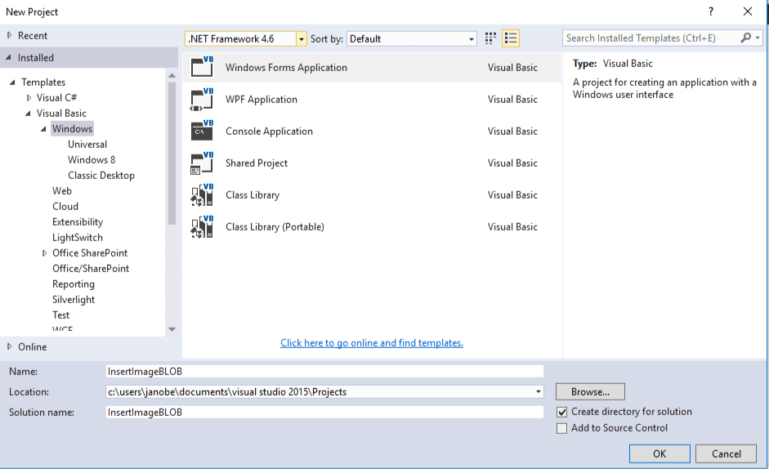769x469 pixels.
Task: Click the tree scrollbar down arrow
Action: pyautogui.click(x=172, y=329)
